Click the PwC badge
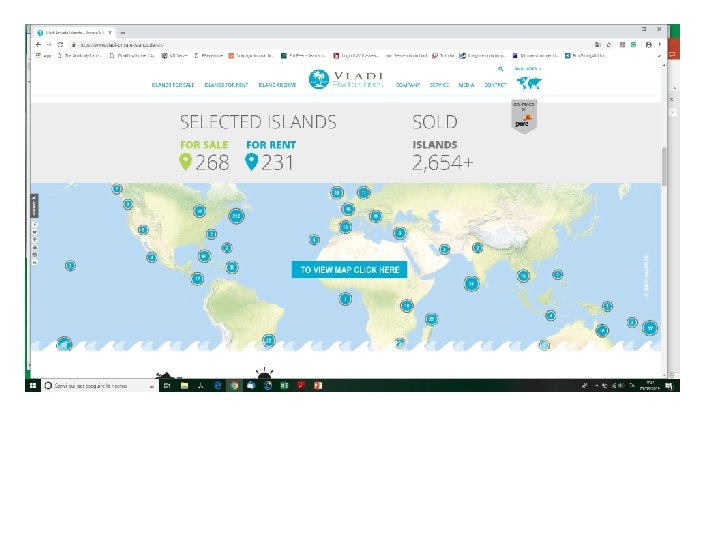 (524, 117)
